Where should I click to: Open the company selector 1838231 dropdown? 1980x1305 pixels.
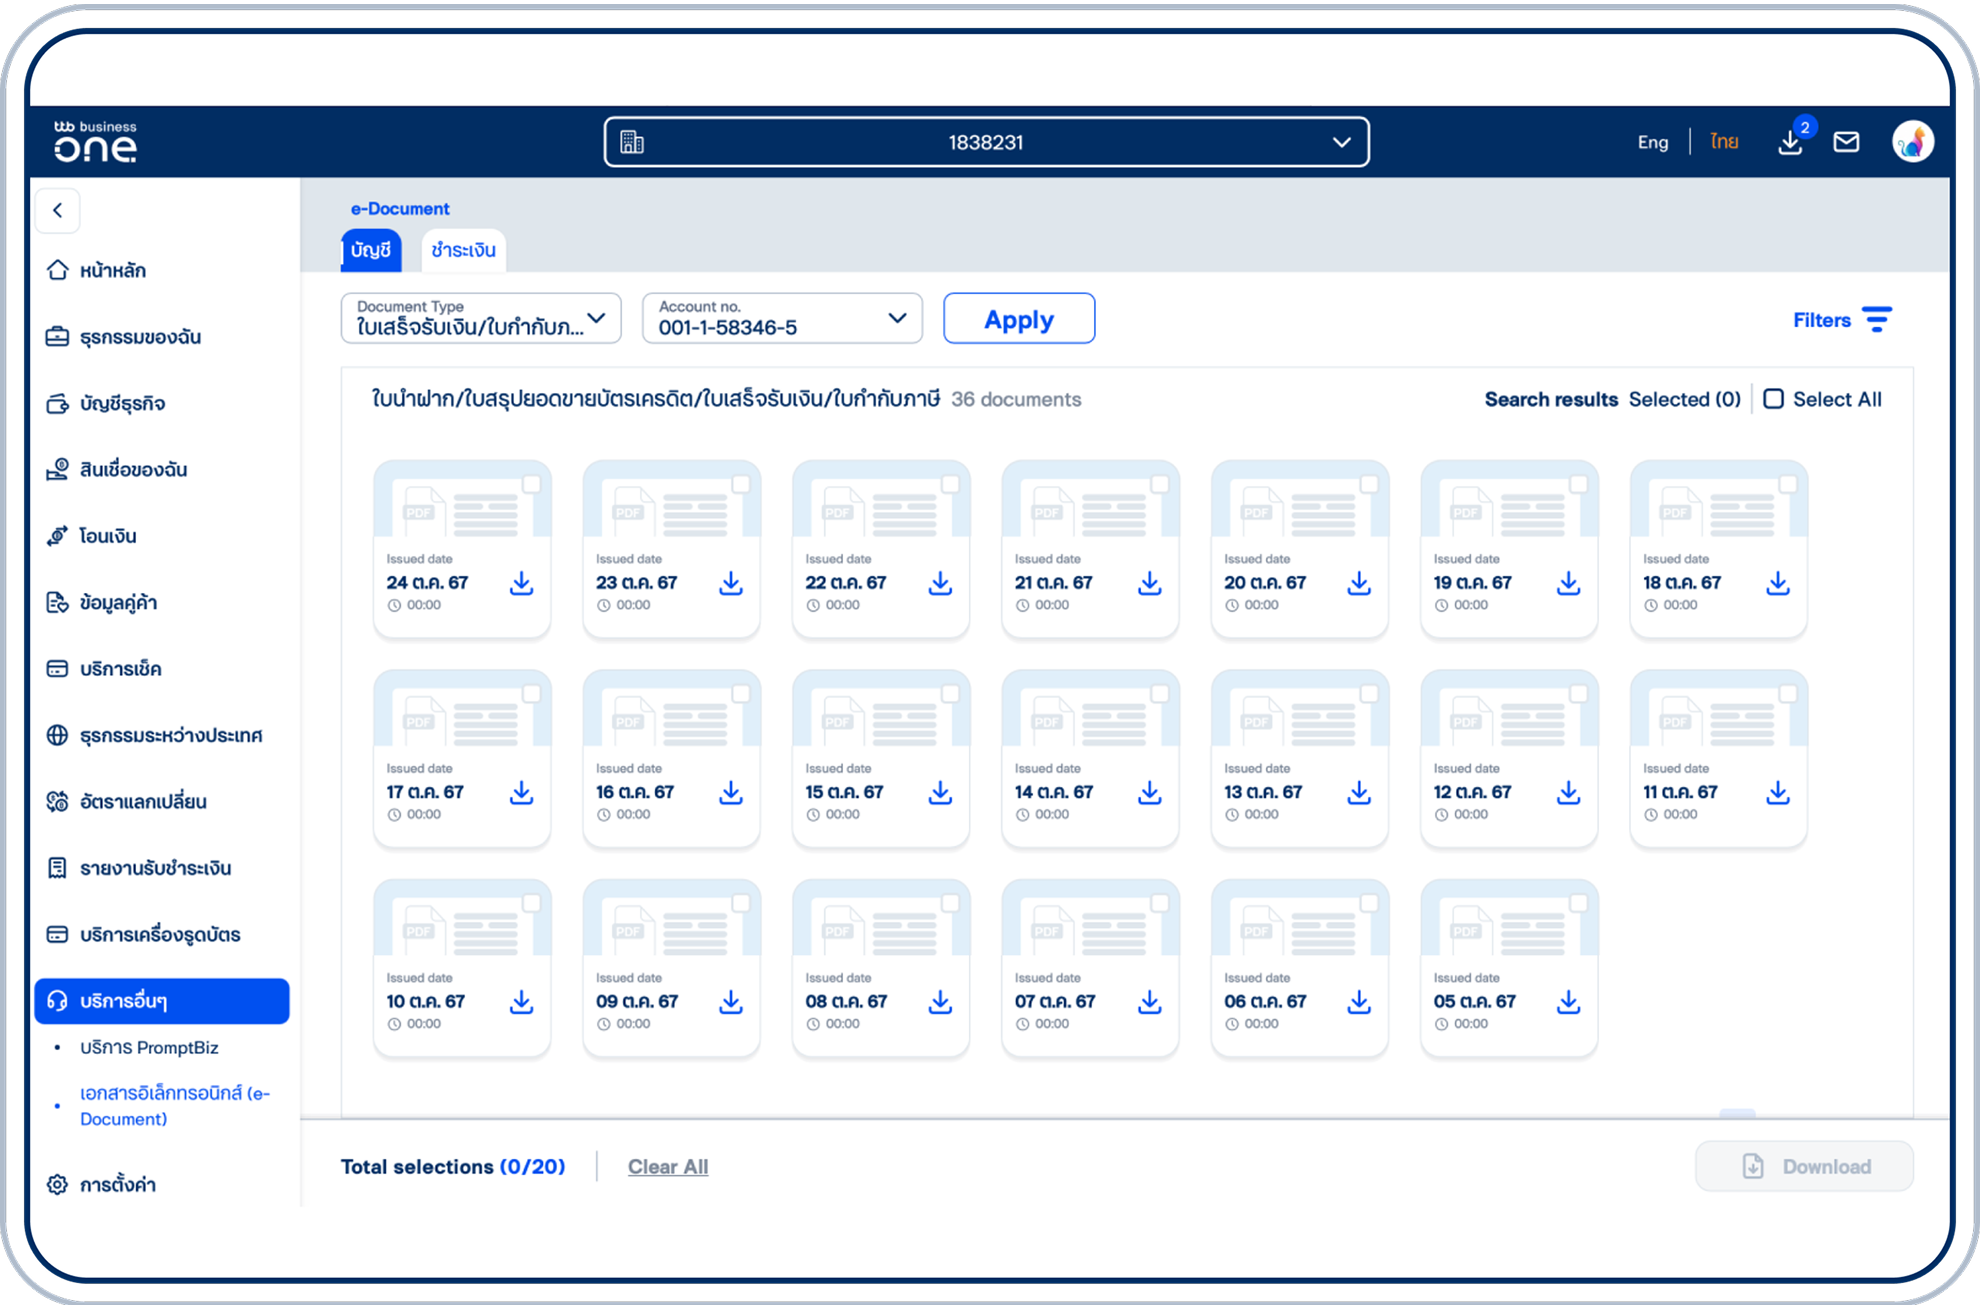(986, 142)
